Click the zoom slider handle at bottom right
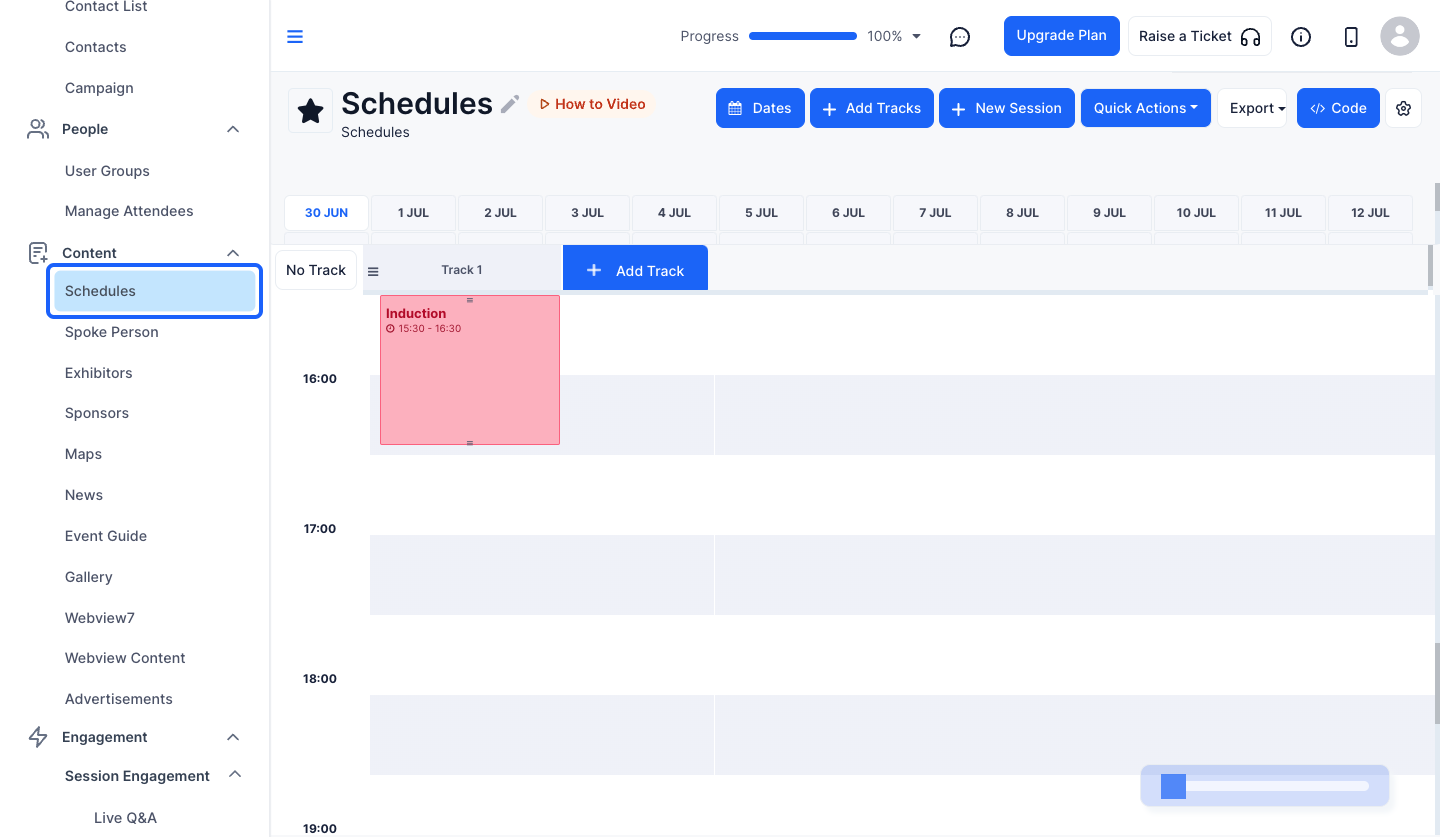1440x837 pixels. coord(1173,786)
